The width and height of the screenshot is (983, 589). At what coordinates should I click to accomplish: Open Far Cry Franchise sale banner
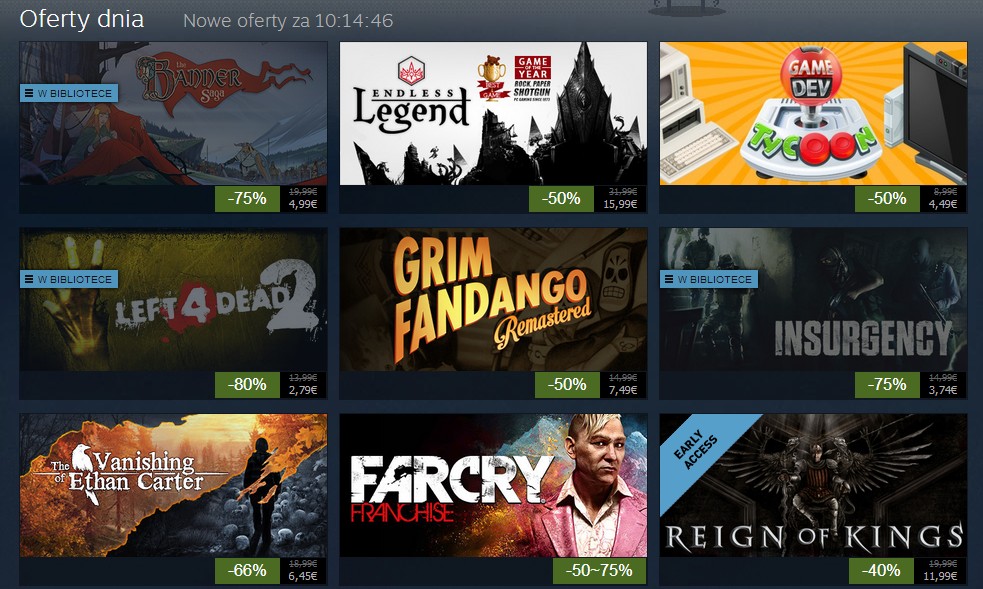493,485
